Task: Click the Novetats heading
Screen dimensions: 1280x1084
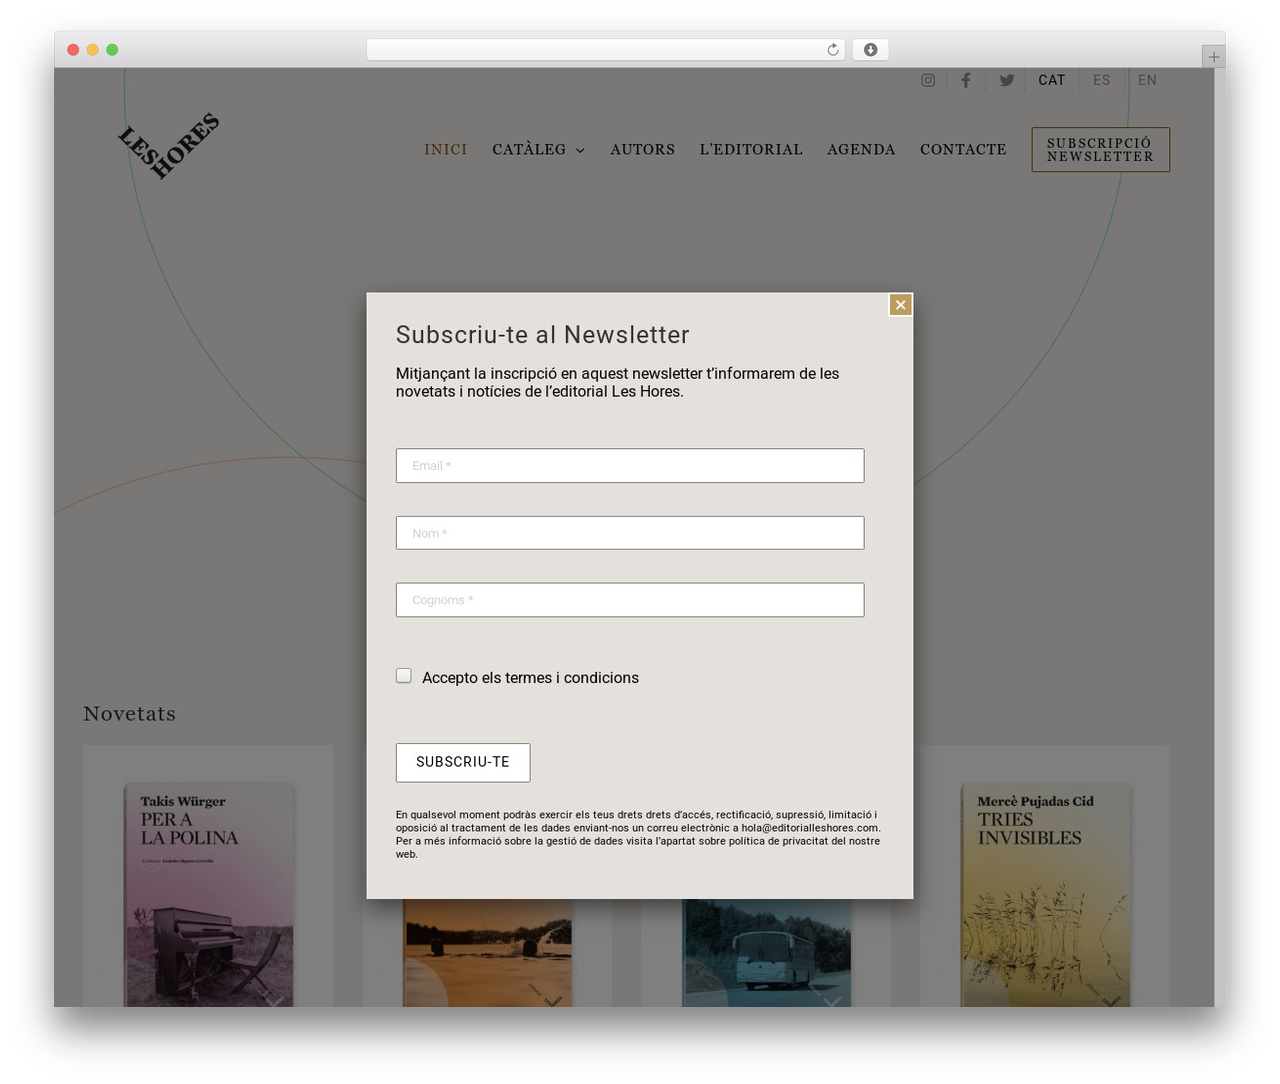Action: pos(129,713)
